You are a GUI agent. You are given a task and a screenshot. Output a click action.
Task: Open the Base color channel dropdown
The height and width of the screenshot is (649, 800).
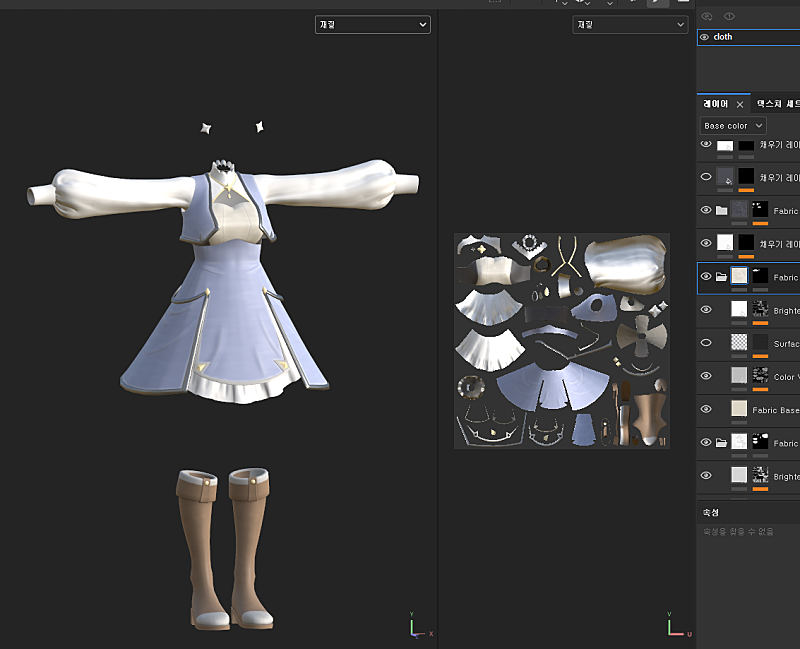point(732,126)
